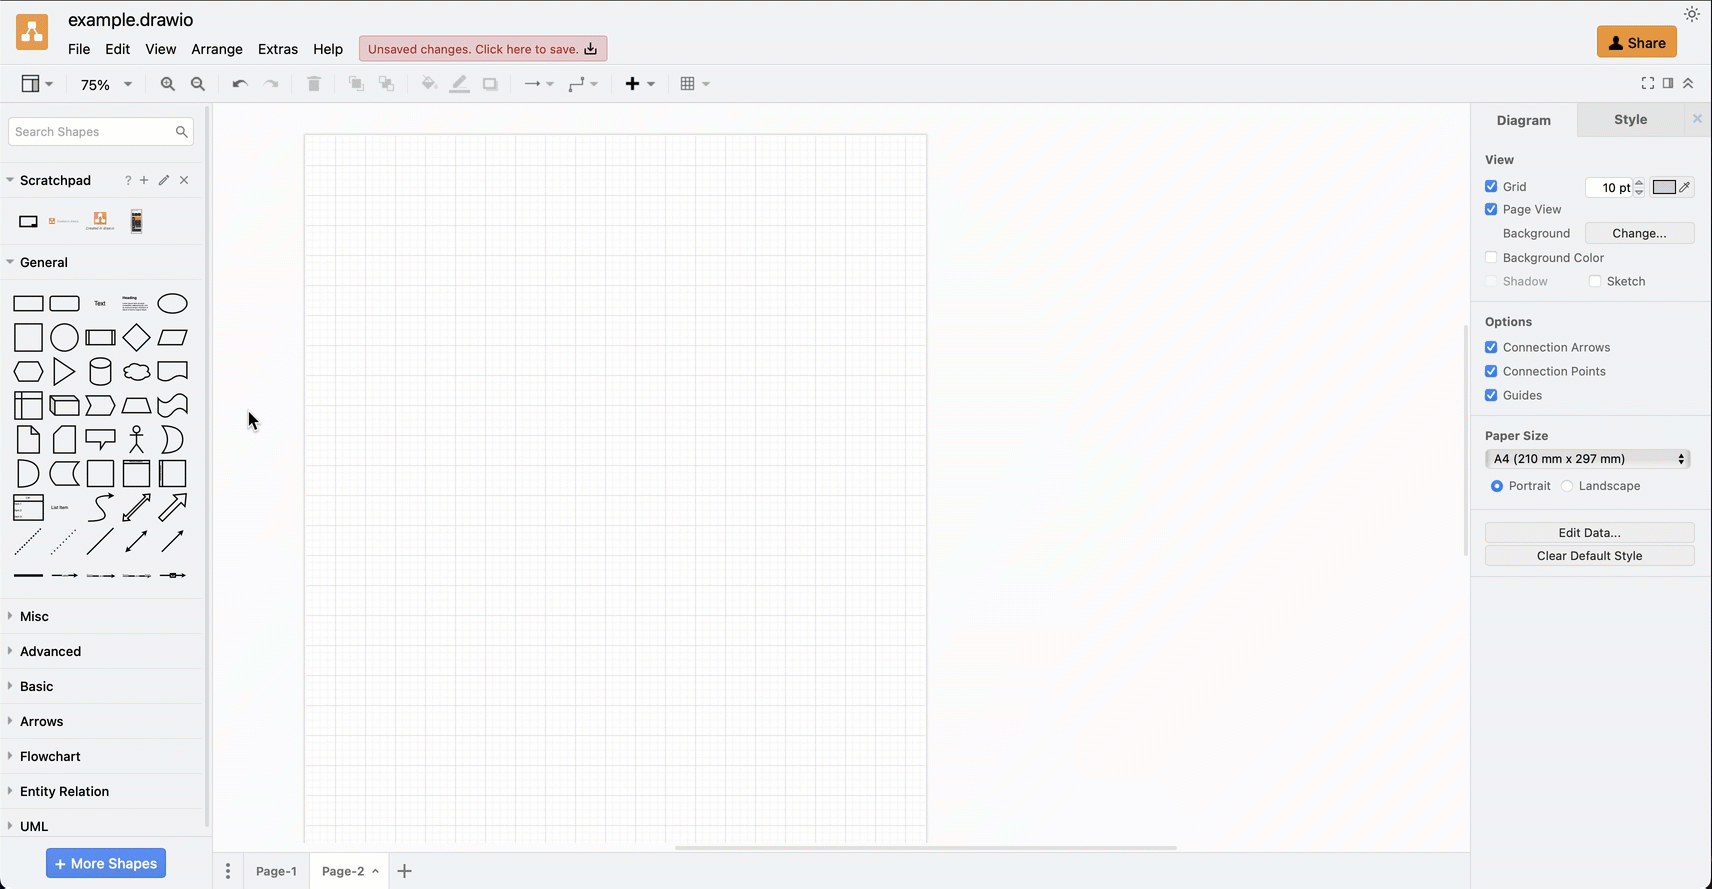Toggle the Page View checkbox
This screenshot has height=889, width=1712.
click(1491, 209)
